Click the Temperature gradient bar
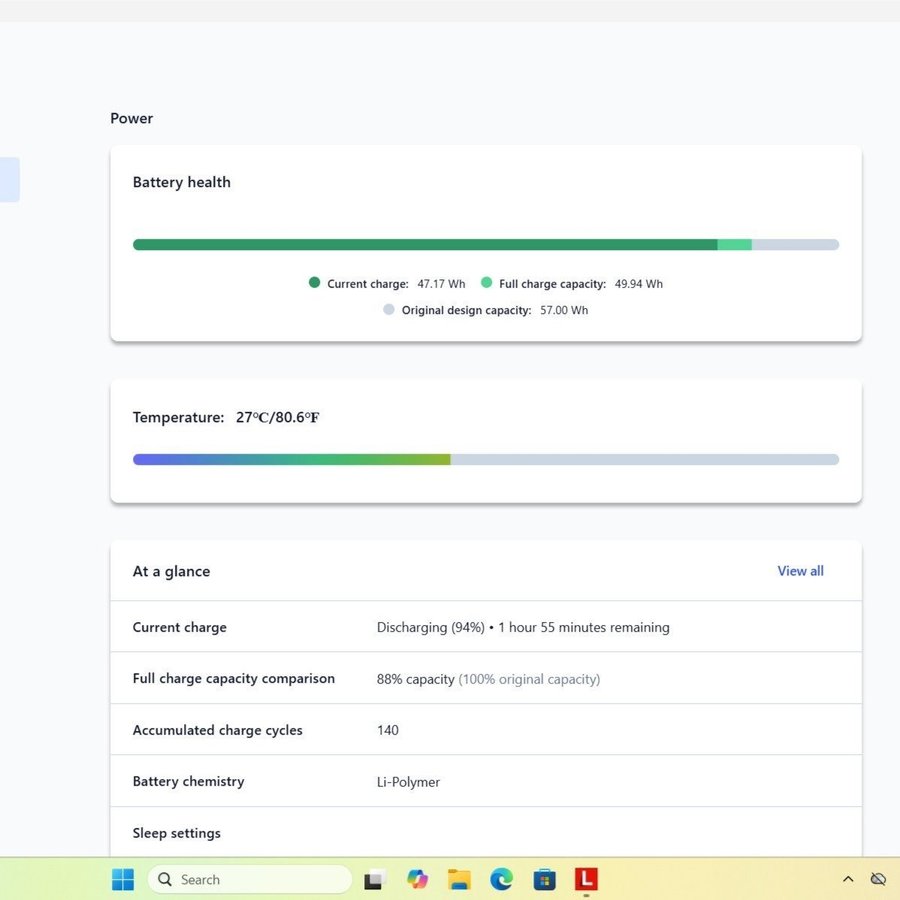900x900 pixels. 485,460
